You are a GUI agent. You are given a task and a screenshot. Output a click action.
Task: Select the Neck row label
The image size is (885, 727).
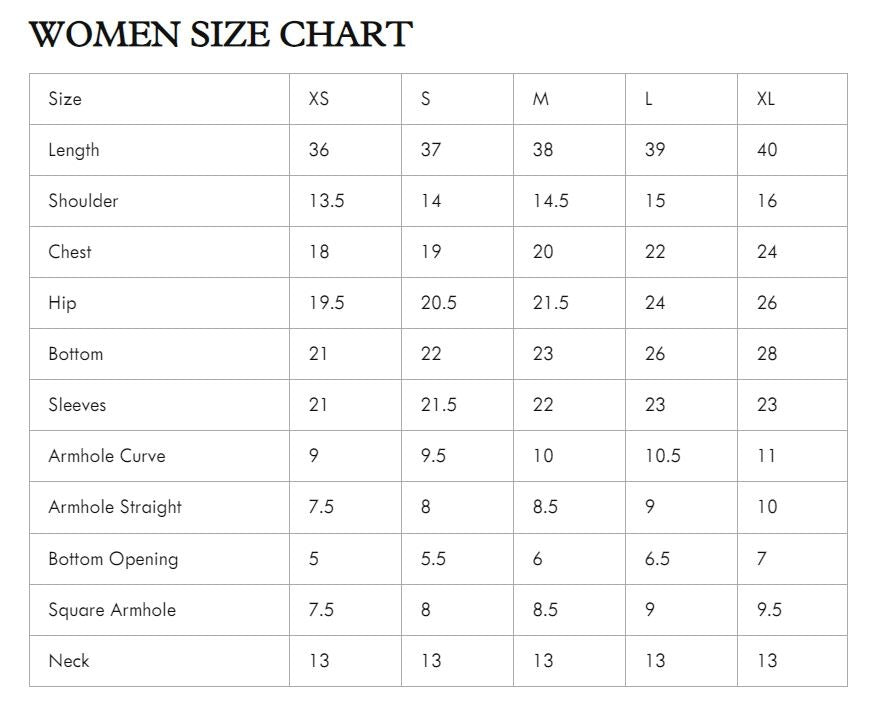pyautogui.click(x=69, y=661)
